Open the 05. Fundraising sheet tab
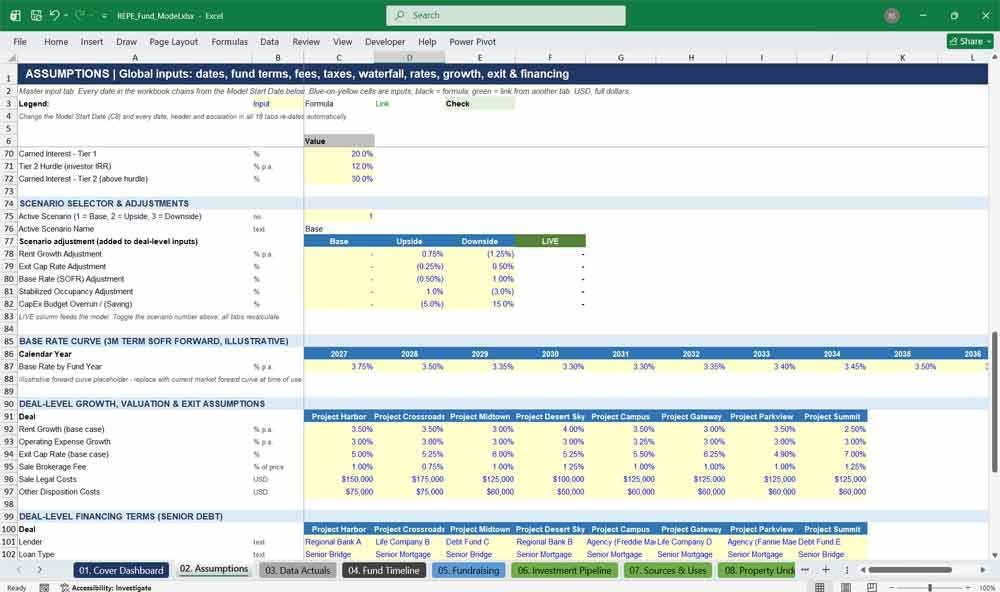Image resolution: width=1000 pixels, height=592 pixels. pyautogui.click(x=468, y=570)
